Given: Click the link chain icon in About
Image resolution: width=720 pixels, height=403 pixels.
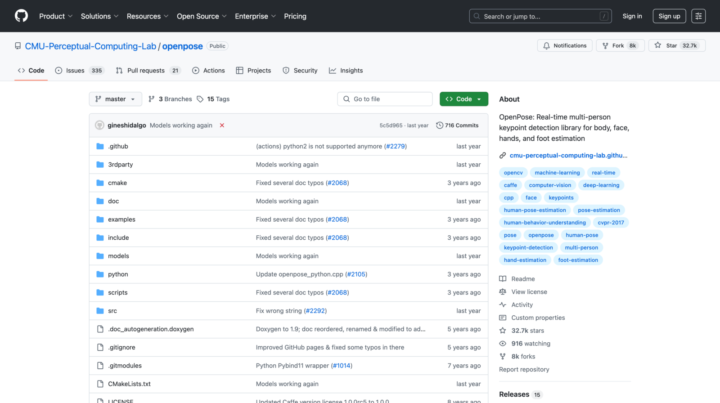Looking at the screenshot, I should [x=503, y=156].
